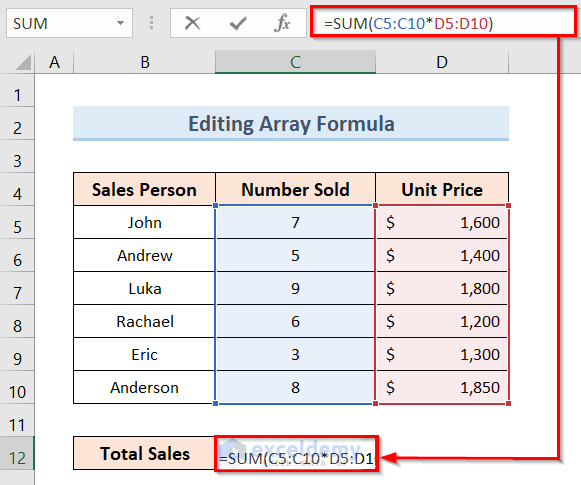Click the unit price 1,300 cell
The width and height of the screenshot is (581, 485).
click(442, 354)
